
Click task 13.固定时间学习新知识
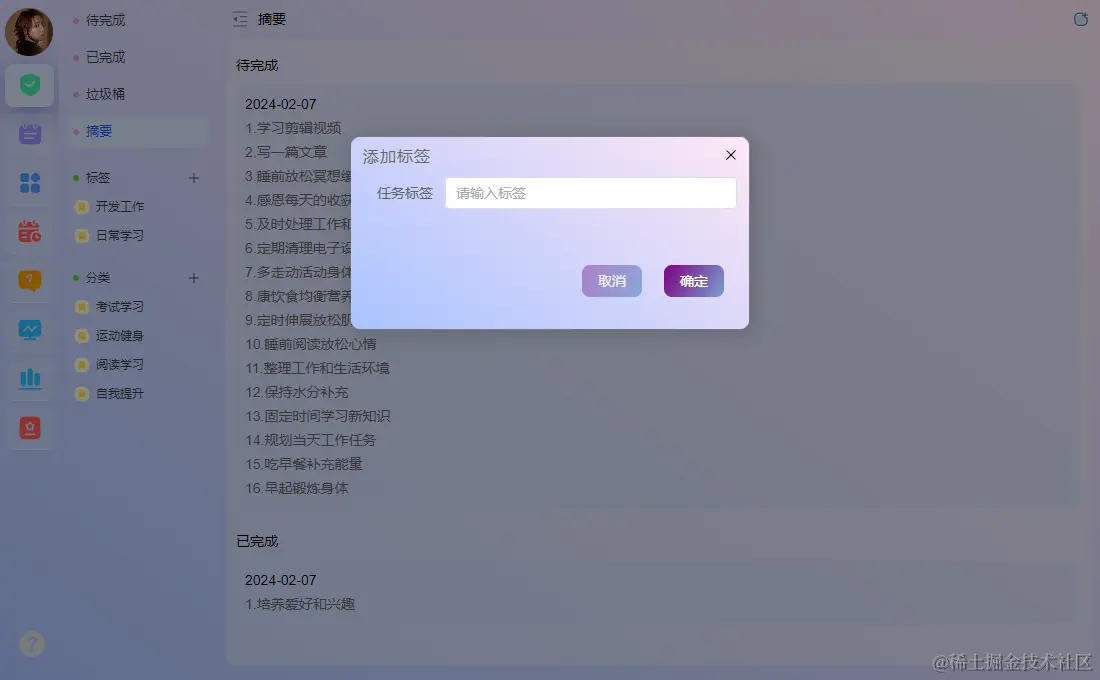(x=318, y=415)
